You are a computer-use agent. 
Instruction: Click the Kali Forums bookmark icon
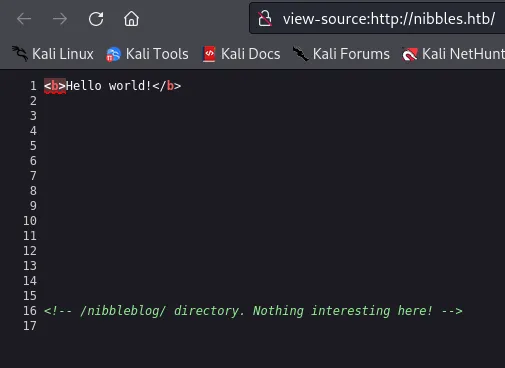tap(300, 54)
